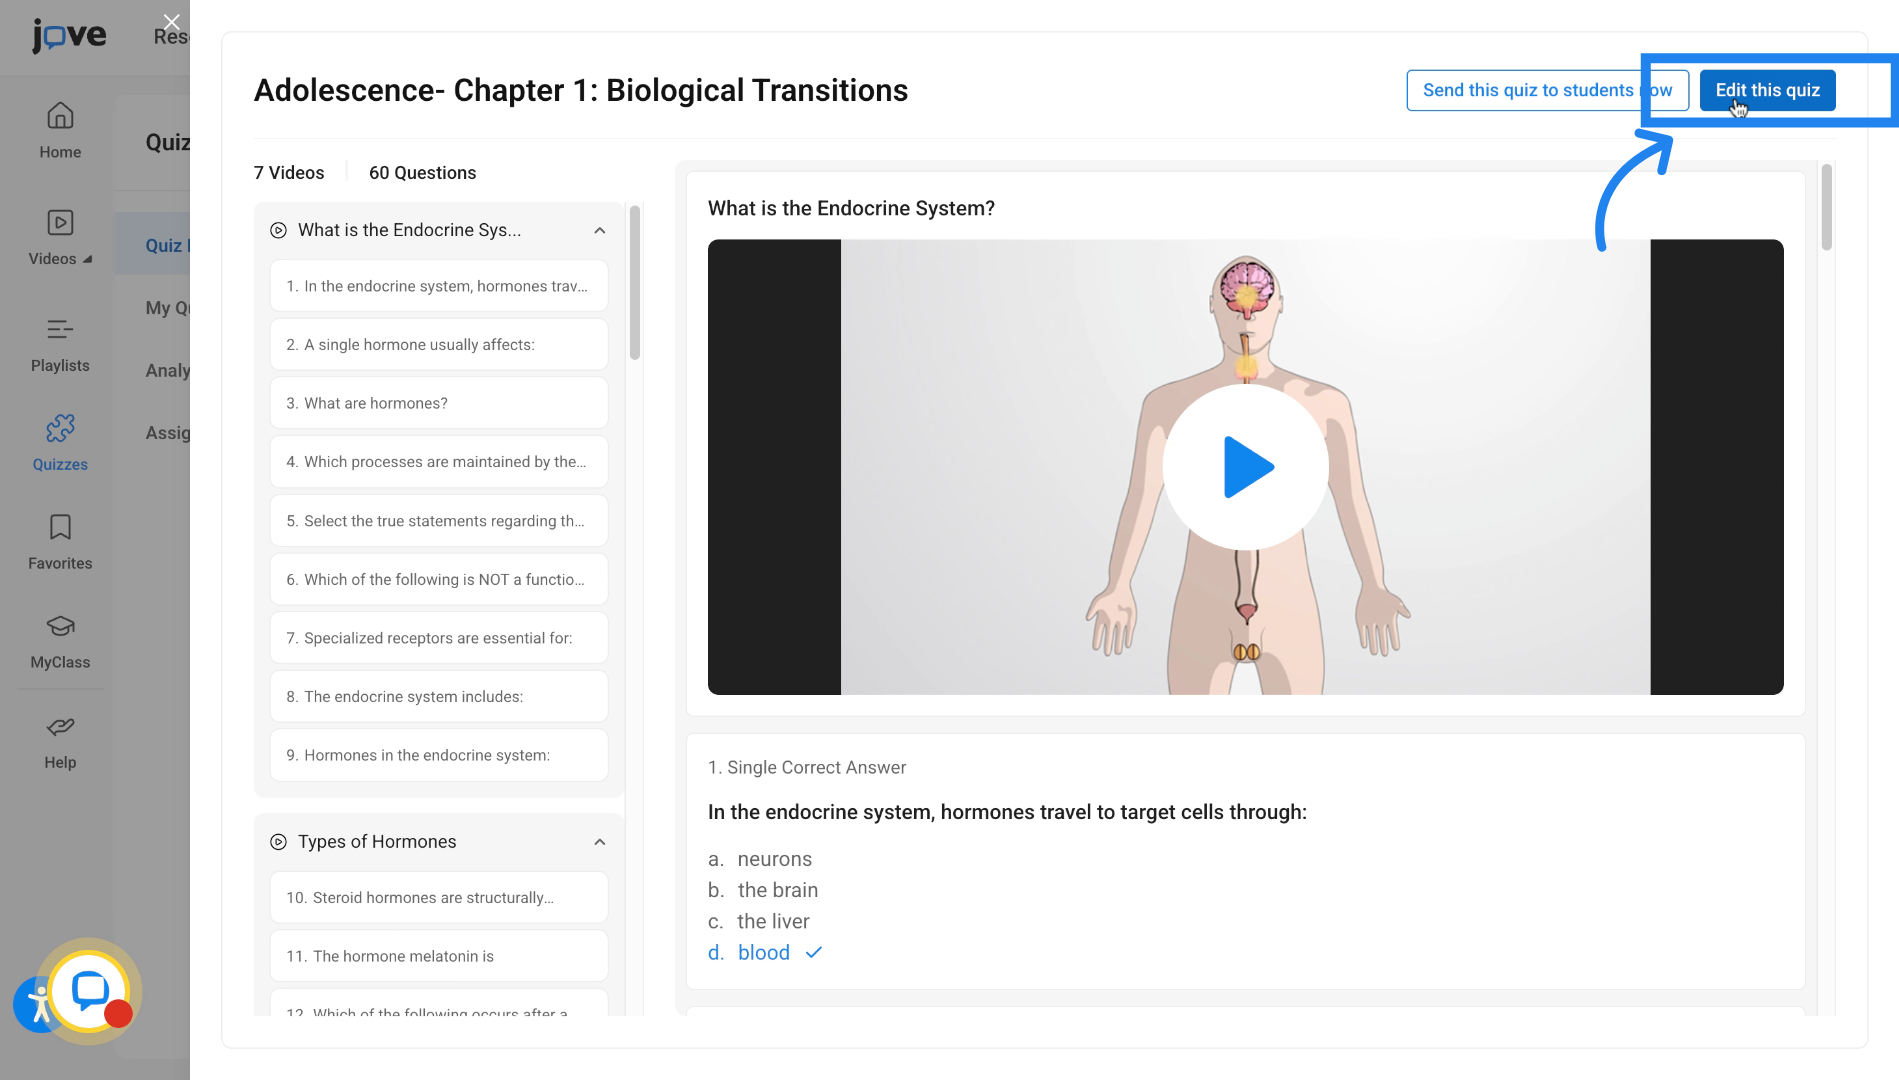Image resolution: width=1899 pixels, height=1080 pixels.
Task: Select question 7 about specialized receptors
Action: 439,638
